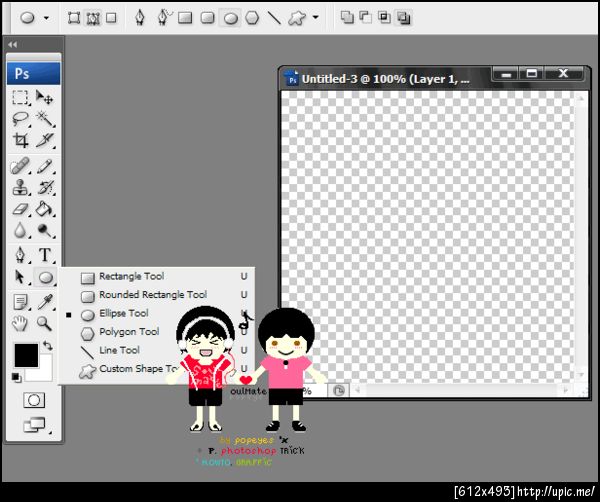Image resolution: width=600 pixels, height=502 pixels.
Task: Select the Eraser tool
Action: point(20,209)
